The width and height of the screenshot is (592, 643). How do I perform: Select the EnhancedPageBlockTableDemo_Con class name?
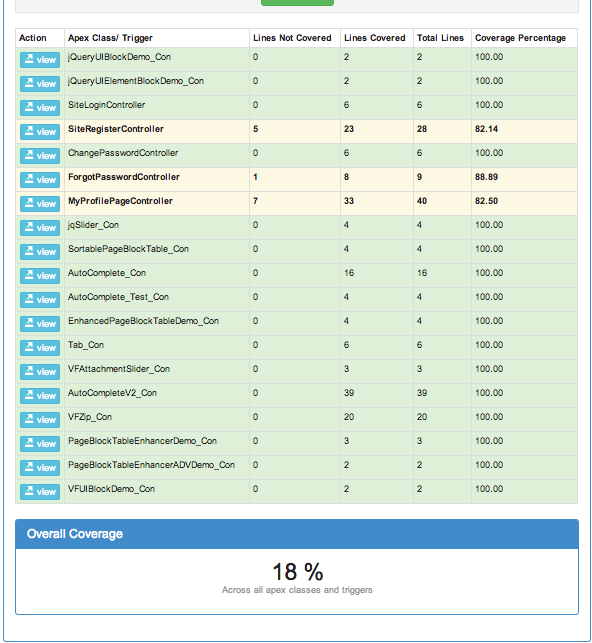coord(143,321)
